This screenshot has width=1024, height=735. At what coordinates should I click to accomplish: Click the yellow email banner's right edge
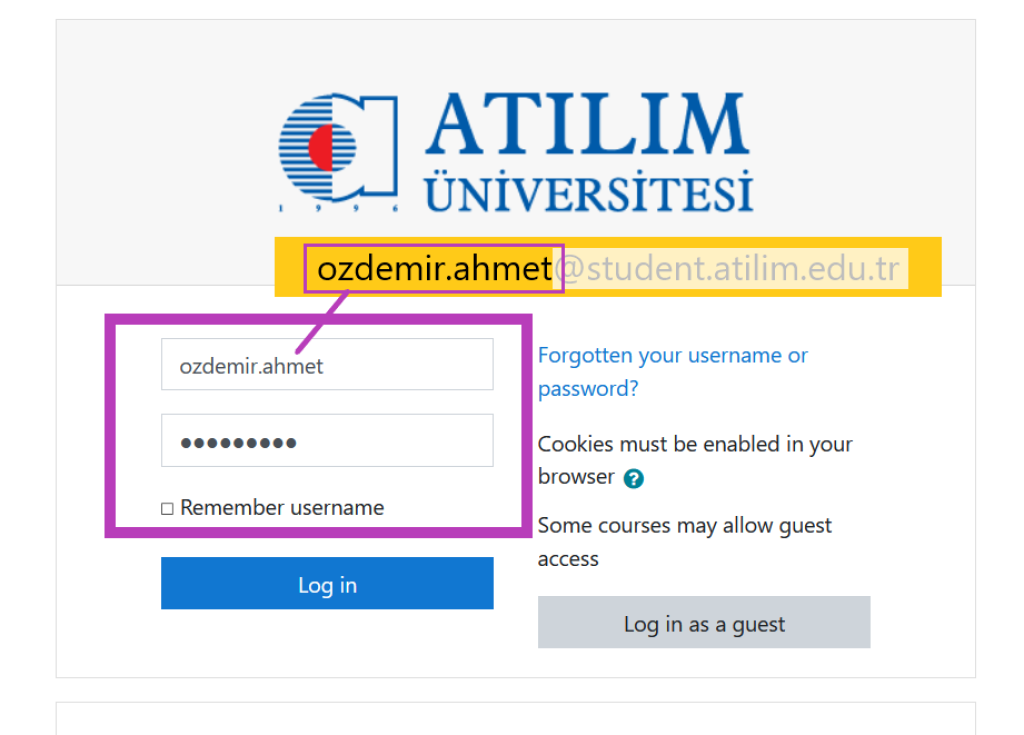926,267
